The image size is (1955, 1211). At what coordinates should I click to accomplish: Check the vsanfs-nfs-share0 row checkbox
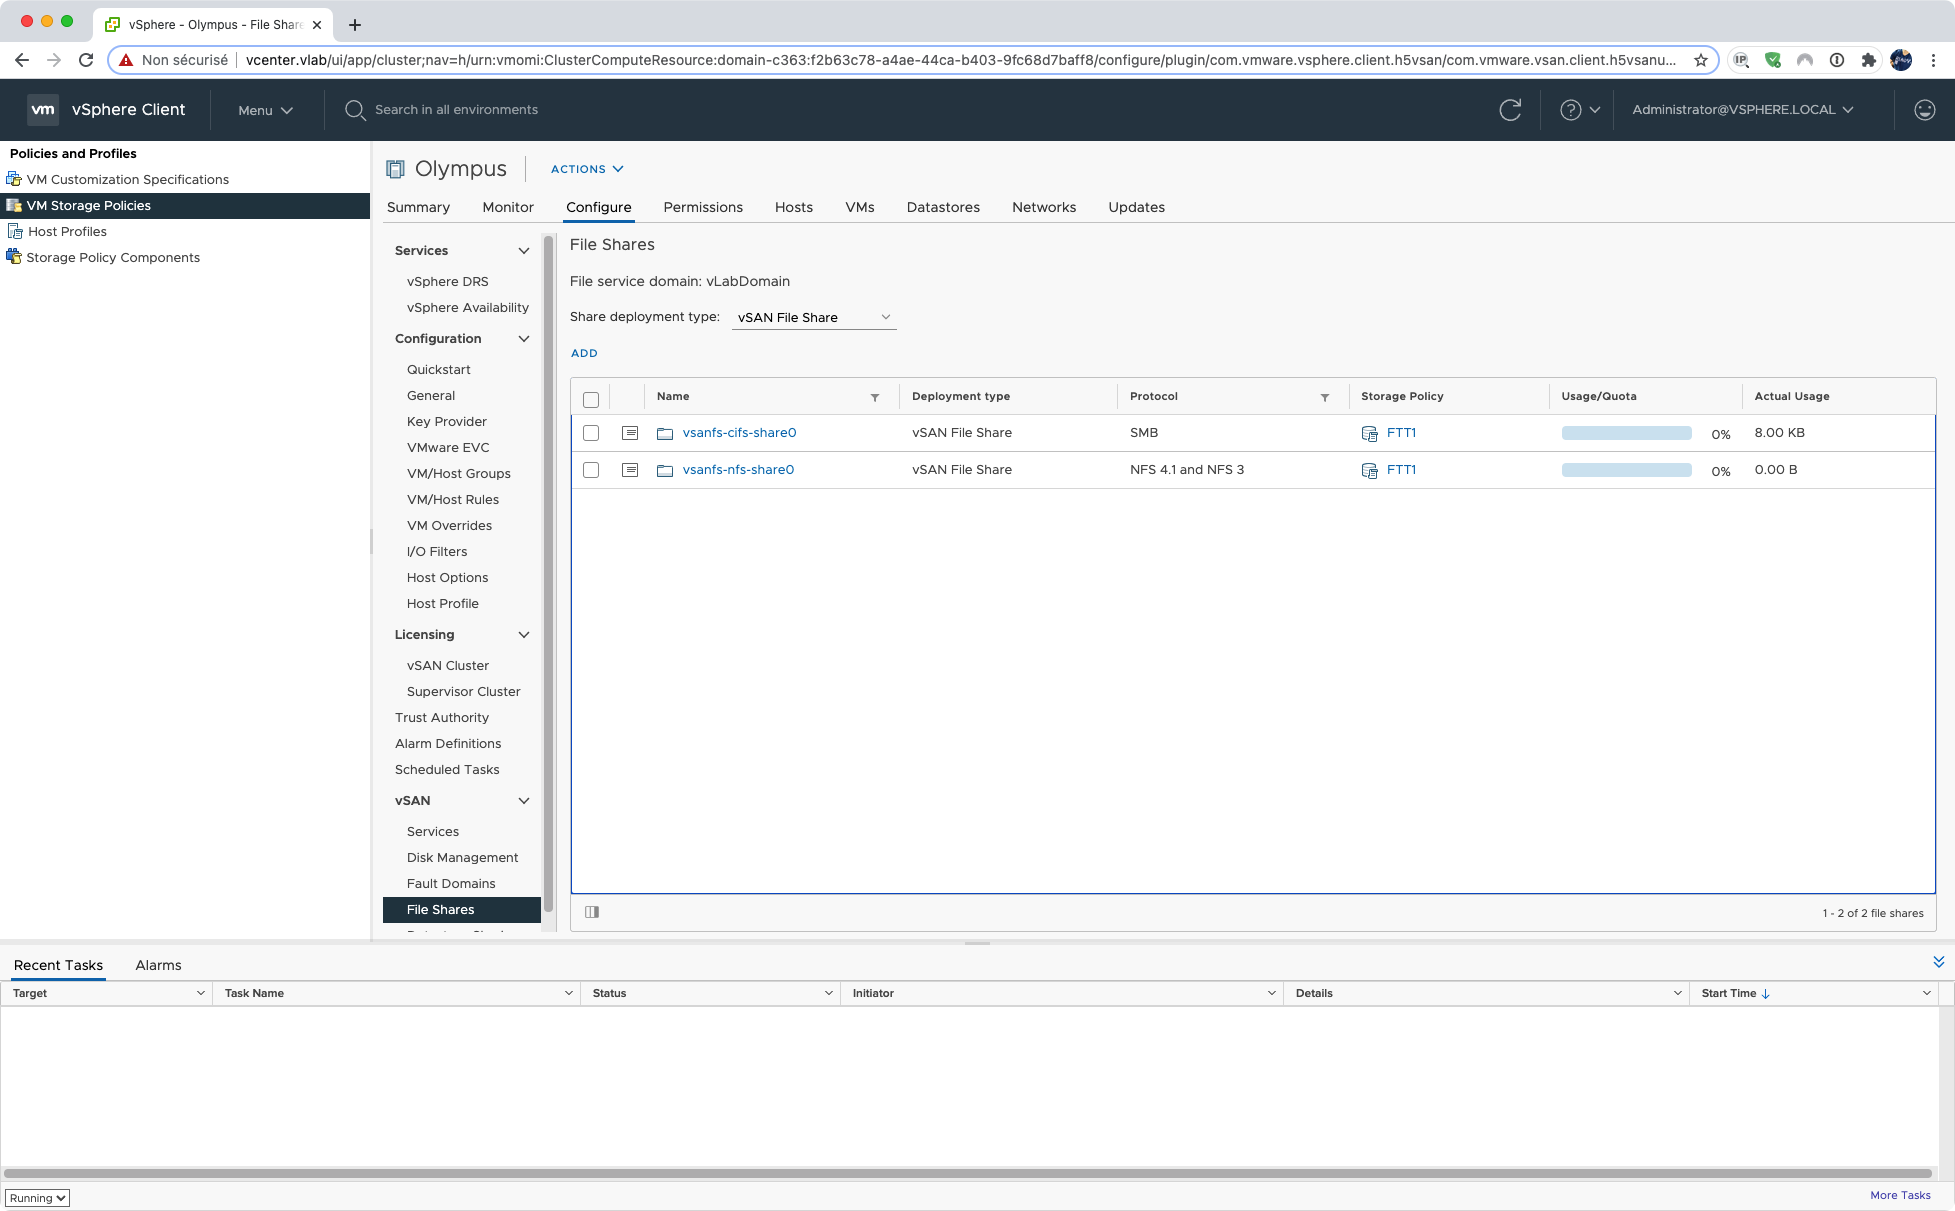coord(591,470)
